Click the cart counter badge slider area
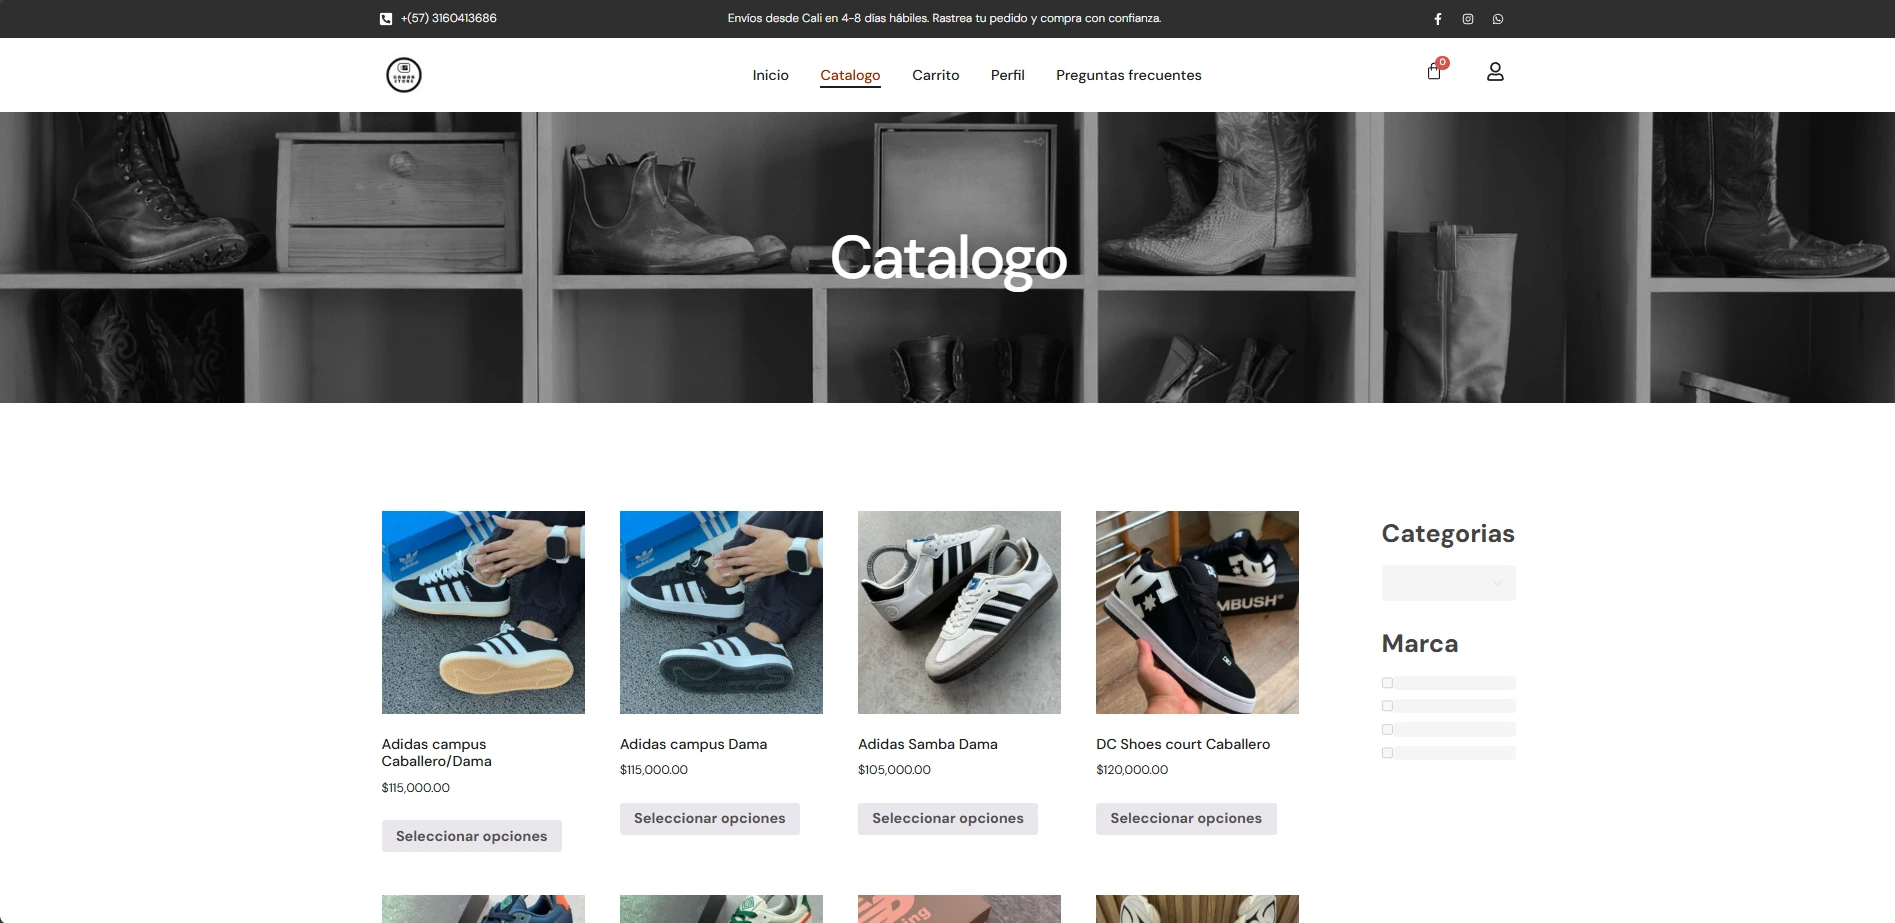 pos(1442,61)
